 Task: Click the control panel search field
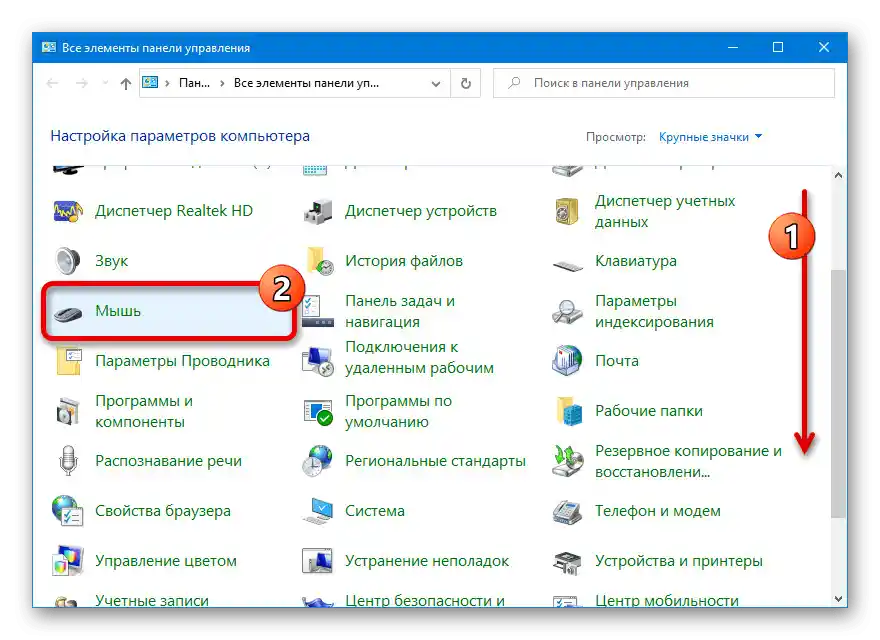[x=664, y=83]
